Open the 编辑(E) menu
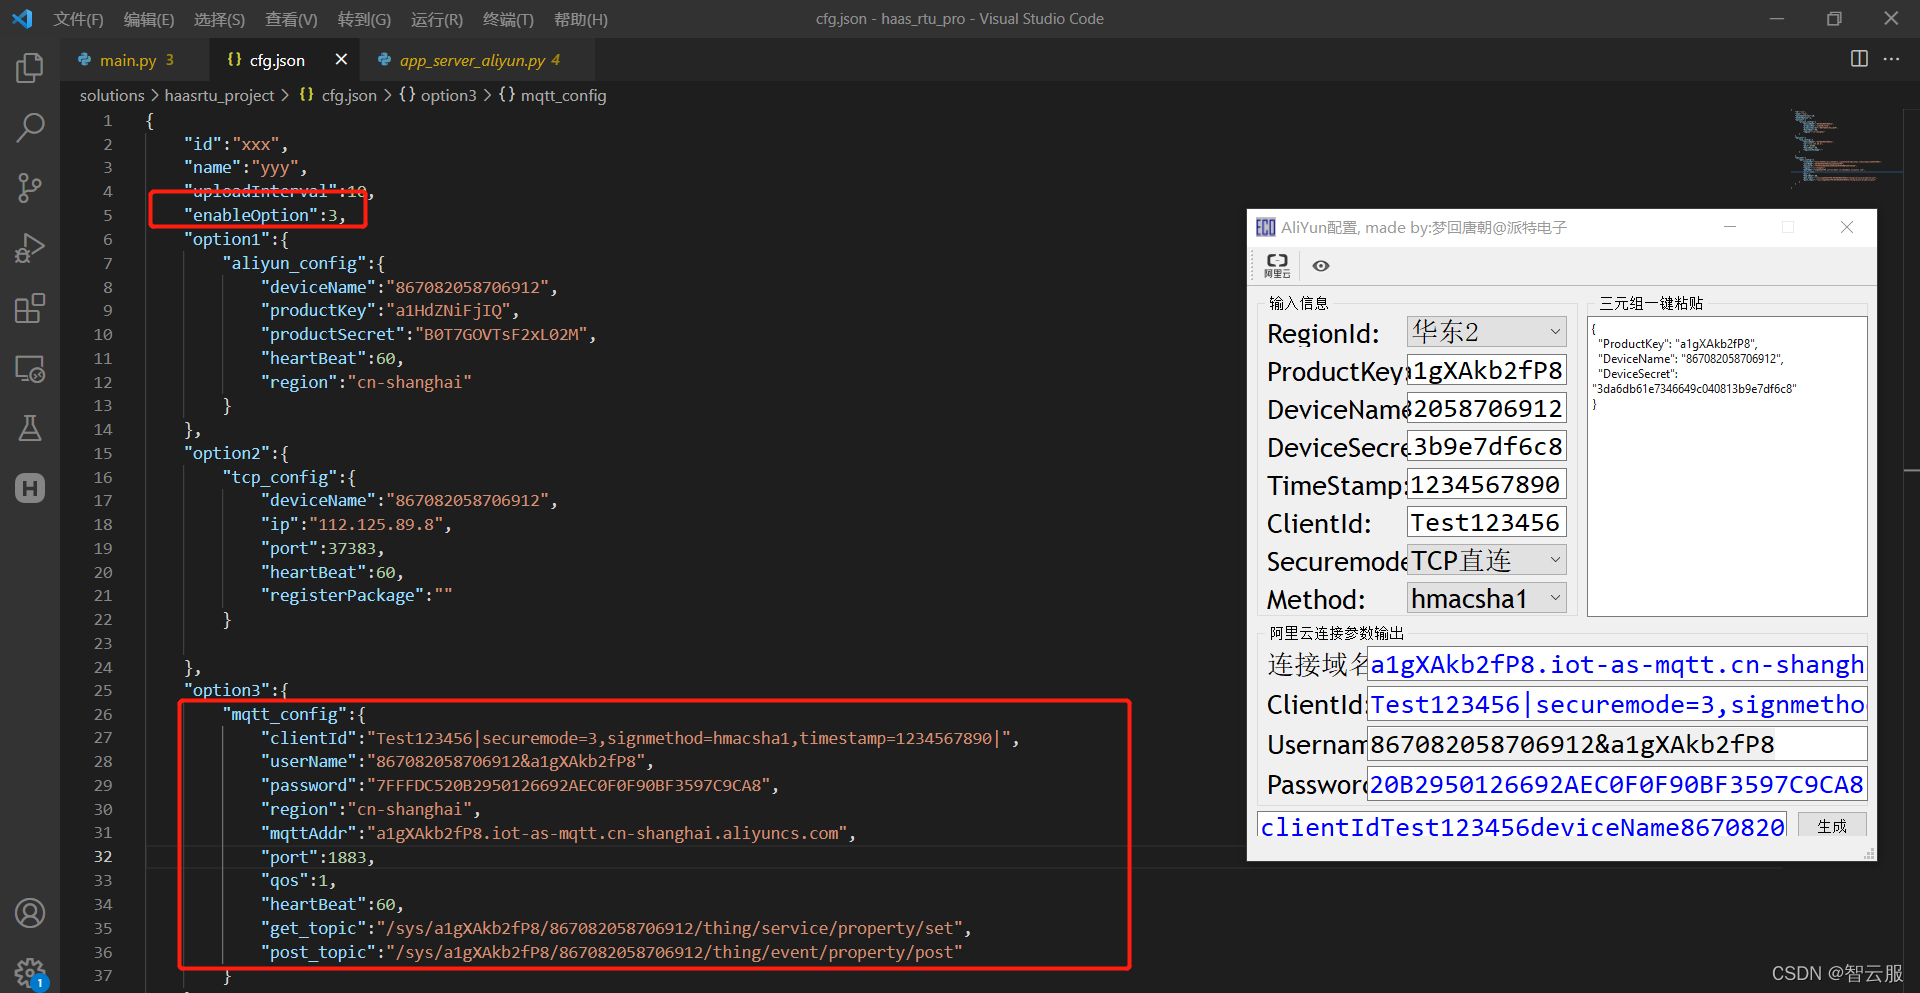Image resolution: width=1920 pixels, height=993 pixels. (x=149, y=19)
